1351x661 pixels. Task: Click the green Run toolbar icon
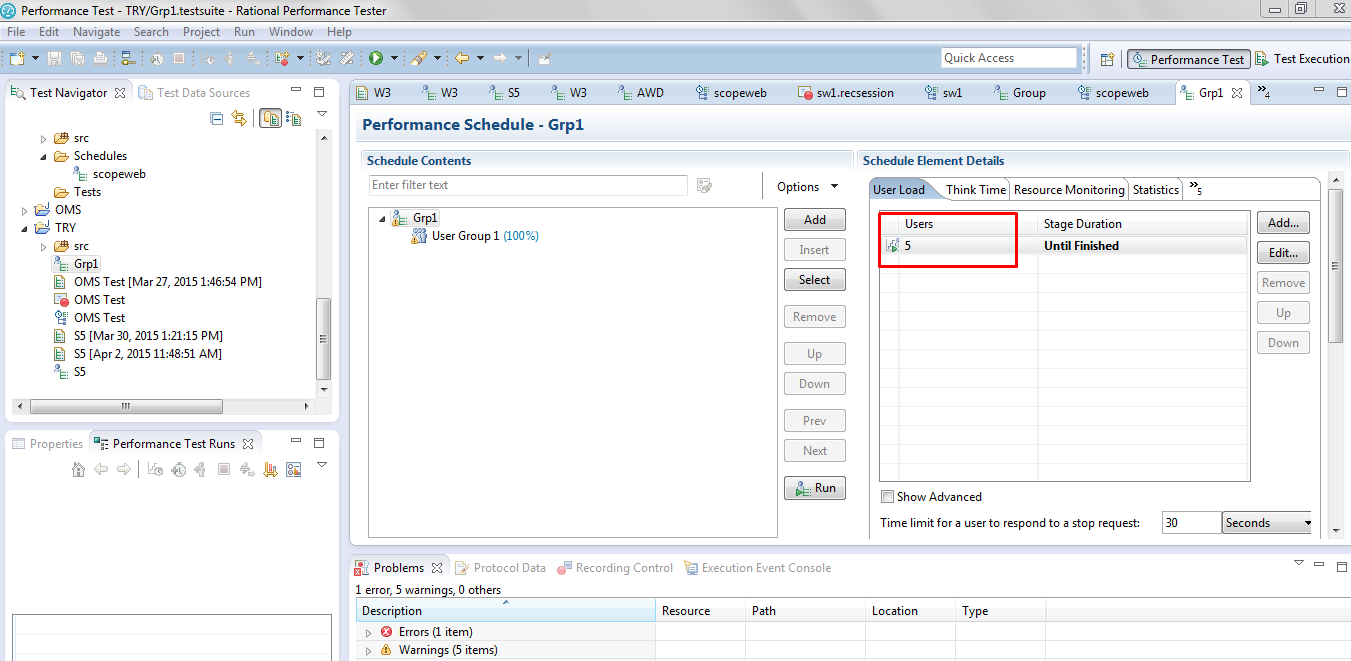[x=376, y=58]
